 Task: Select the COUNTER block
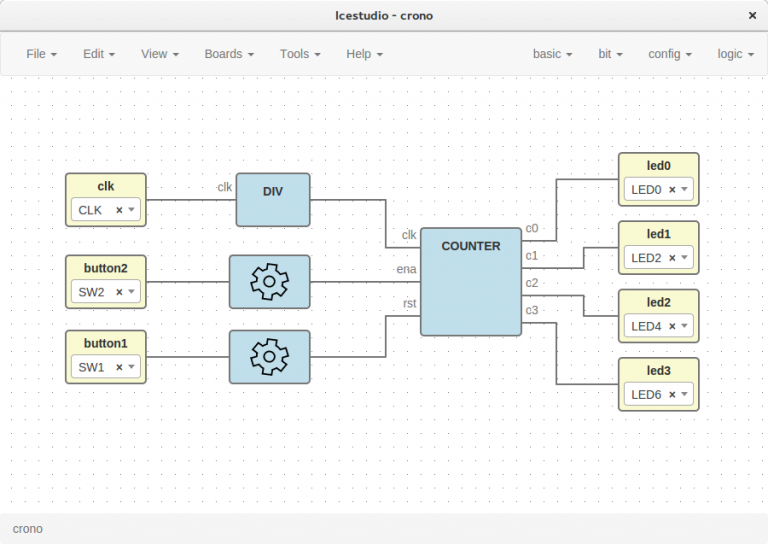tap(471, 281)
